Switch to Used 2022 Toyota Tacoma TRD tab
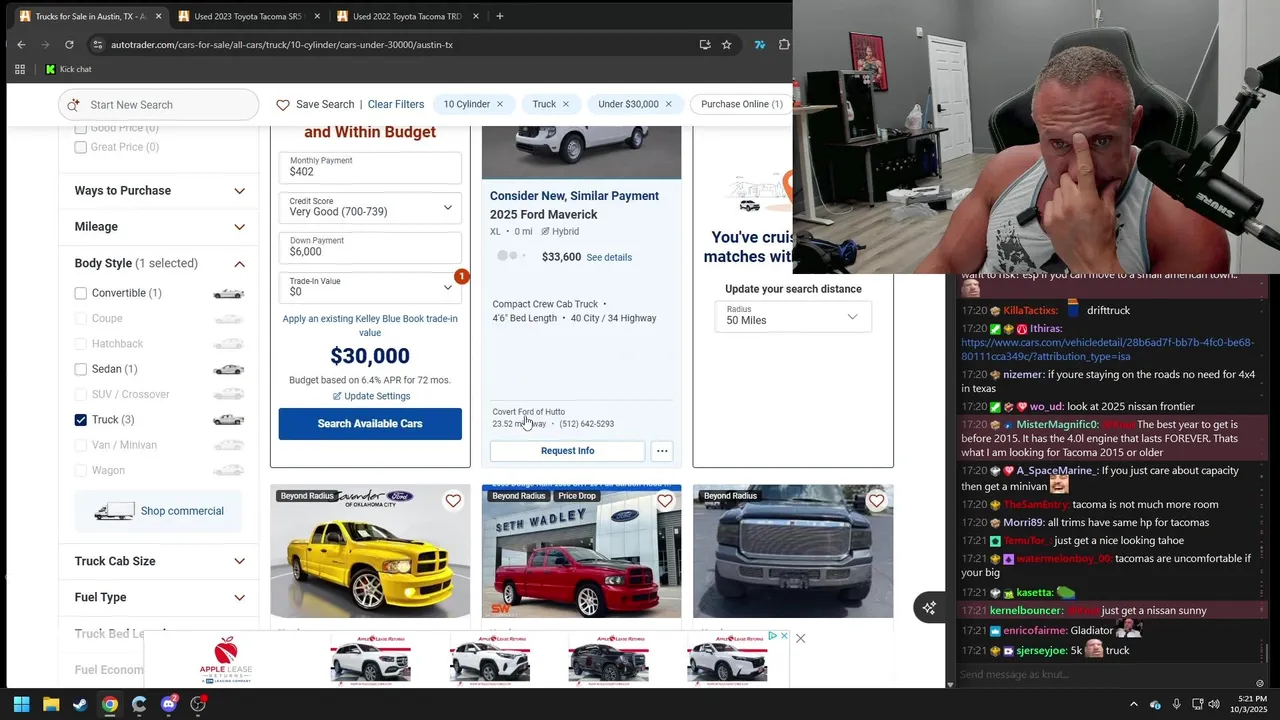The width and height of the screenshot is (1280, 720). [406, 16]
